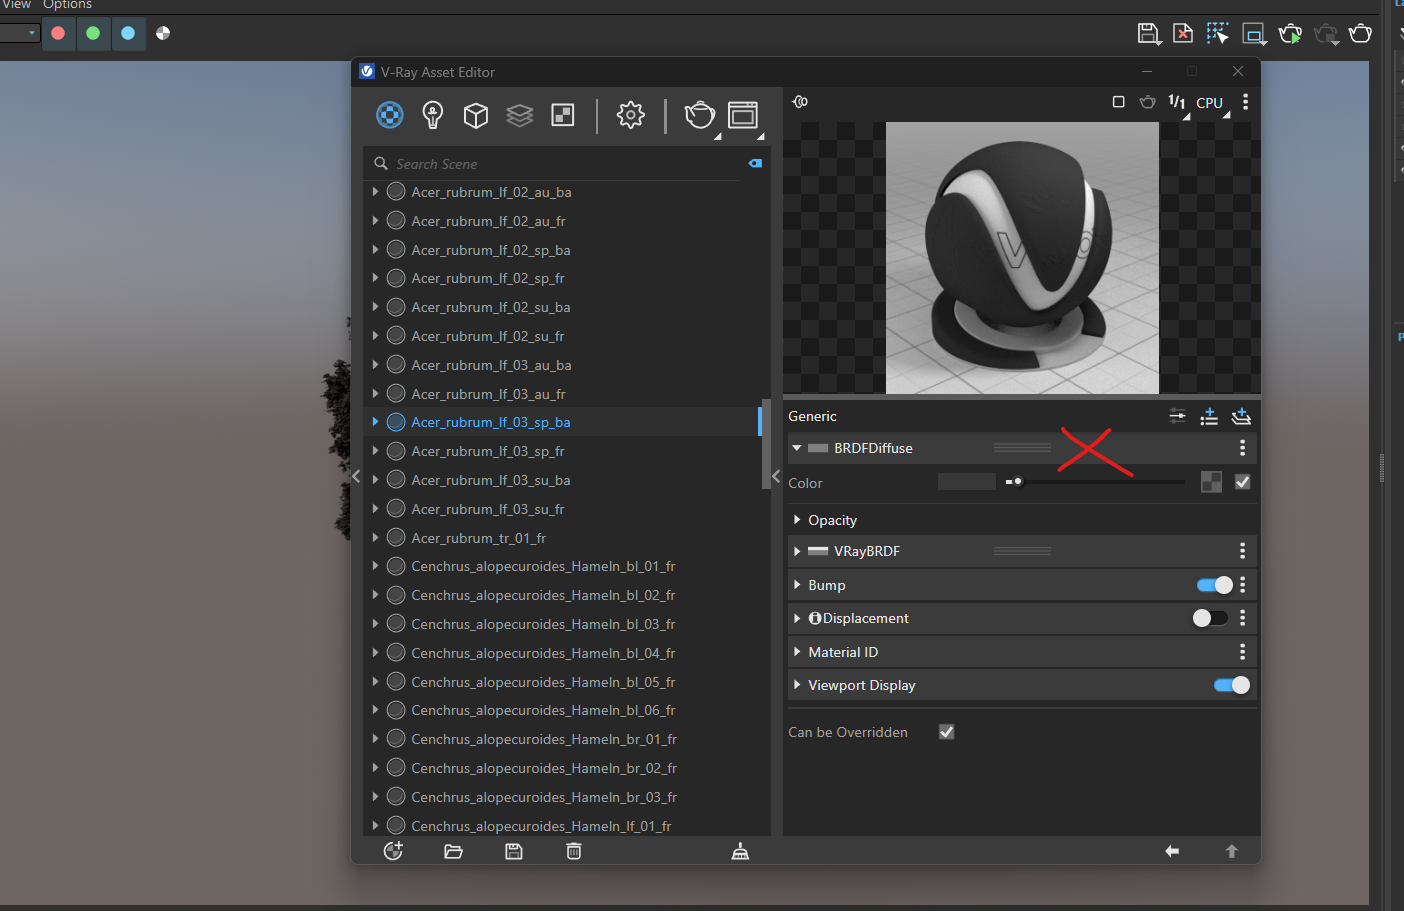This screenshot has width=1404, height=911.
Task: Click the Delete Asset trash icon
Action: point(574,851)
